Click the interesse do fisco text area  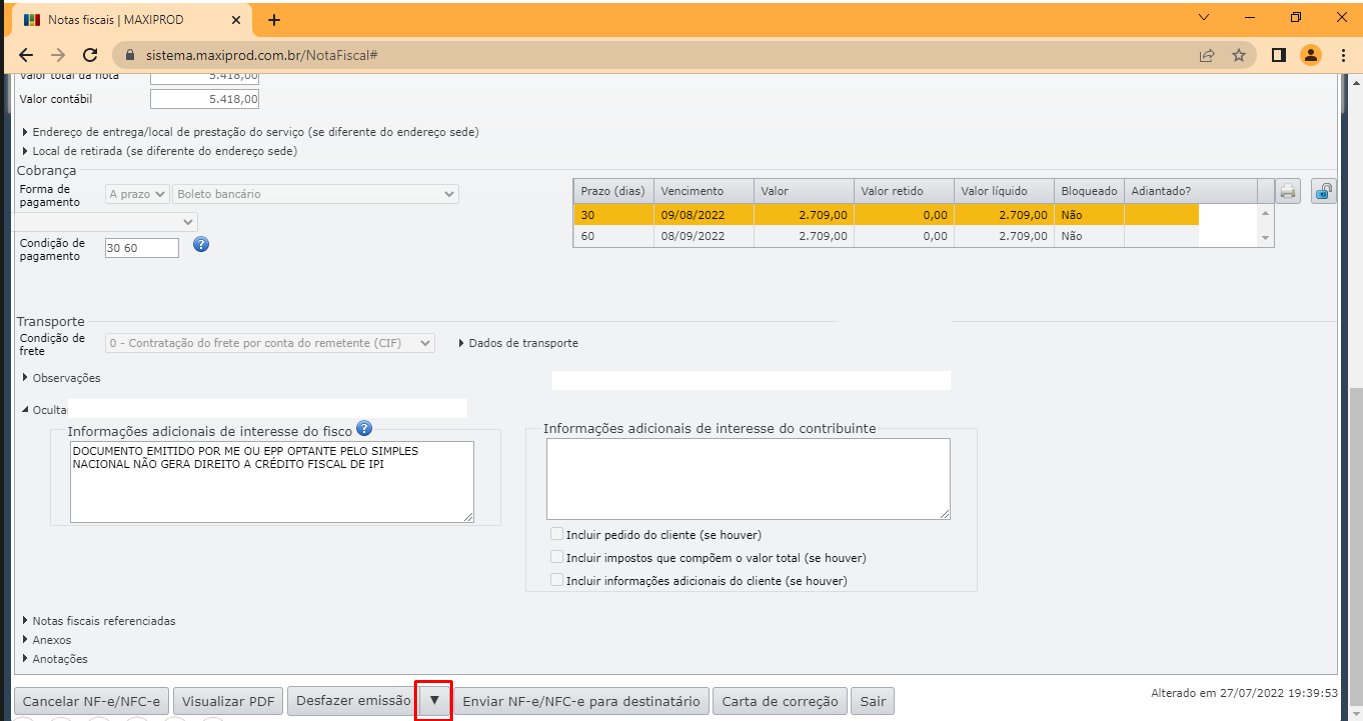[x=272, y=482]
